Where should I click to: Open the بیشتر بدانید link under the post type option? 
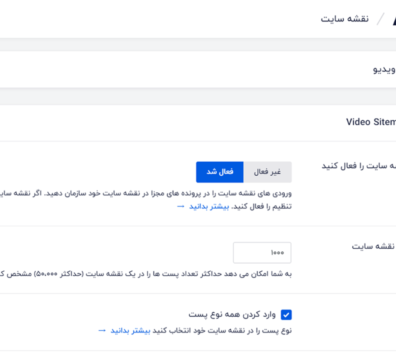130,331
